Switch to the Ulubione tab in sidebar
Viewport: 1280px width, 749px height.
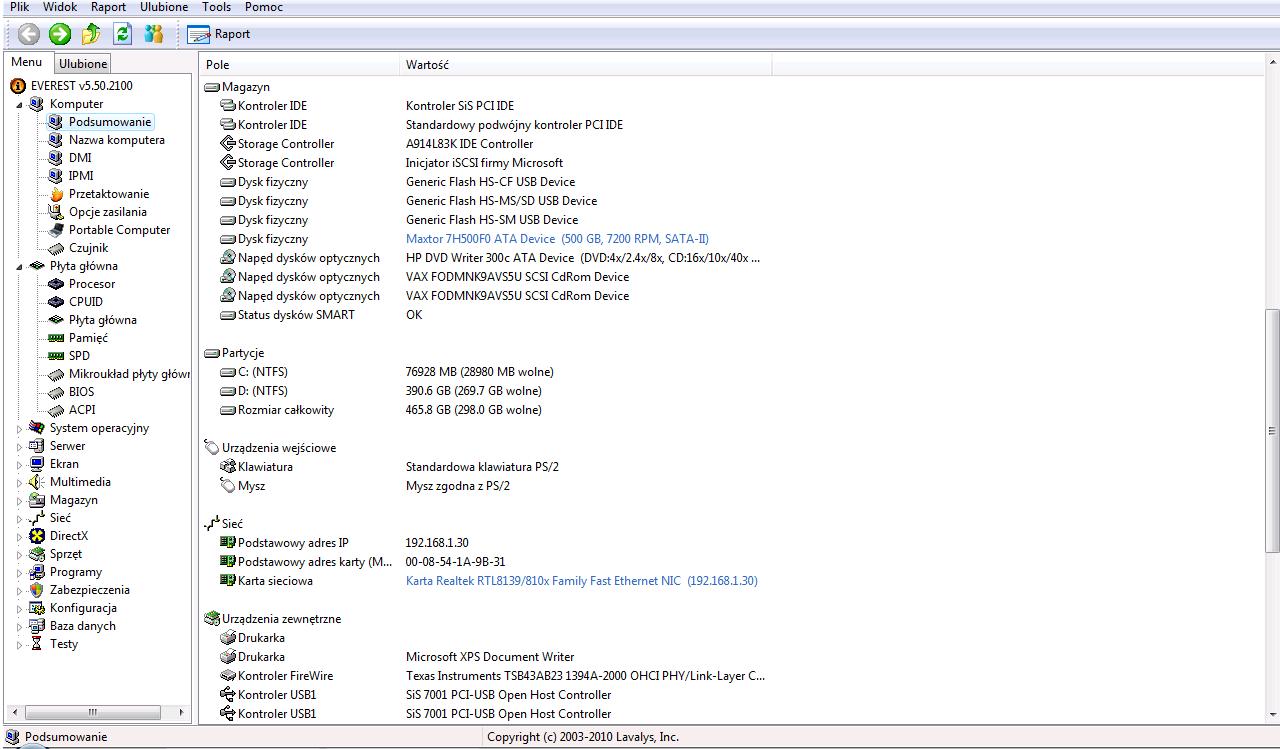[x=83, y=64]
